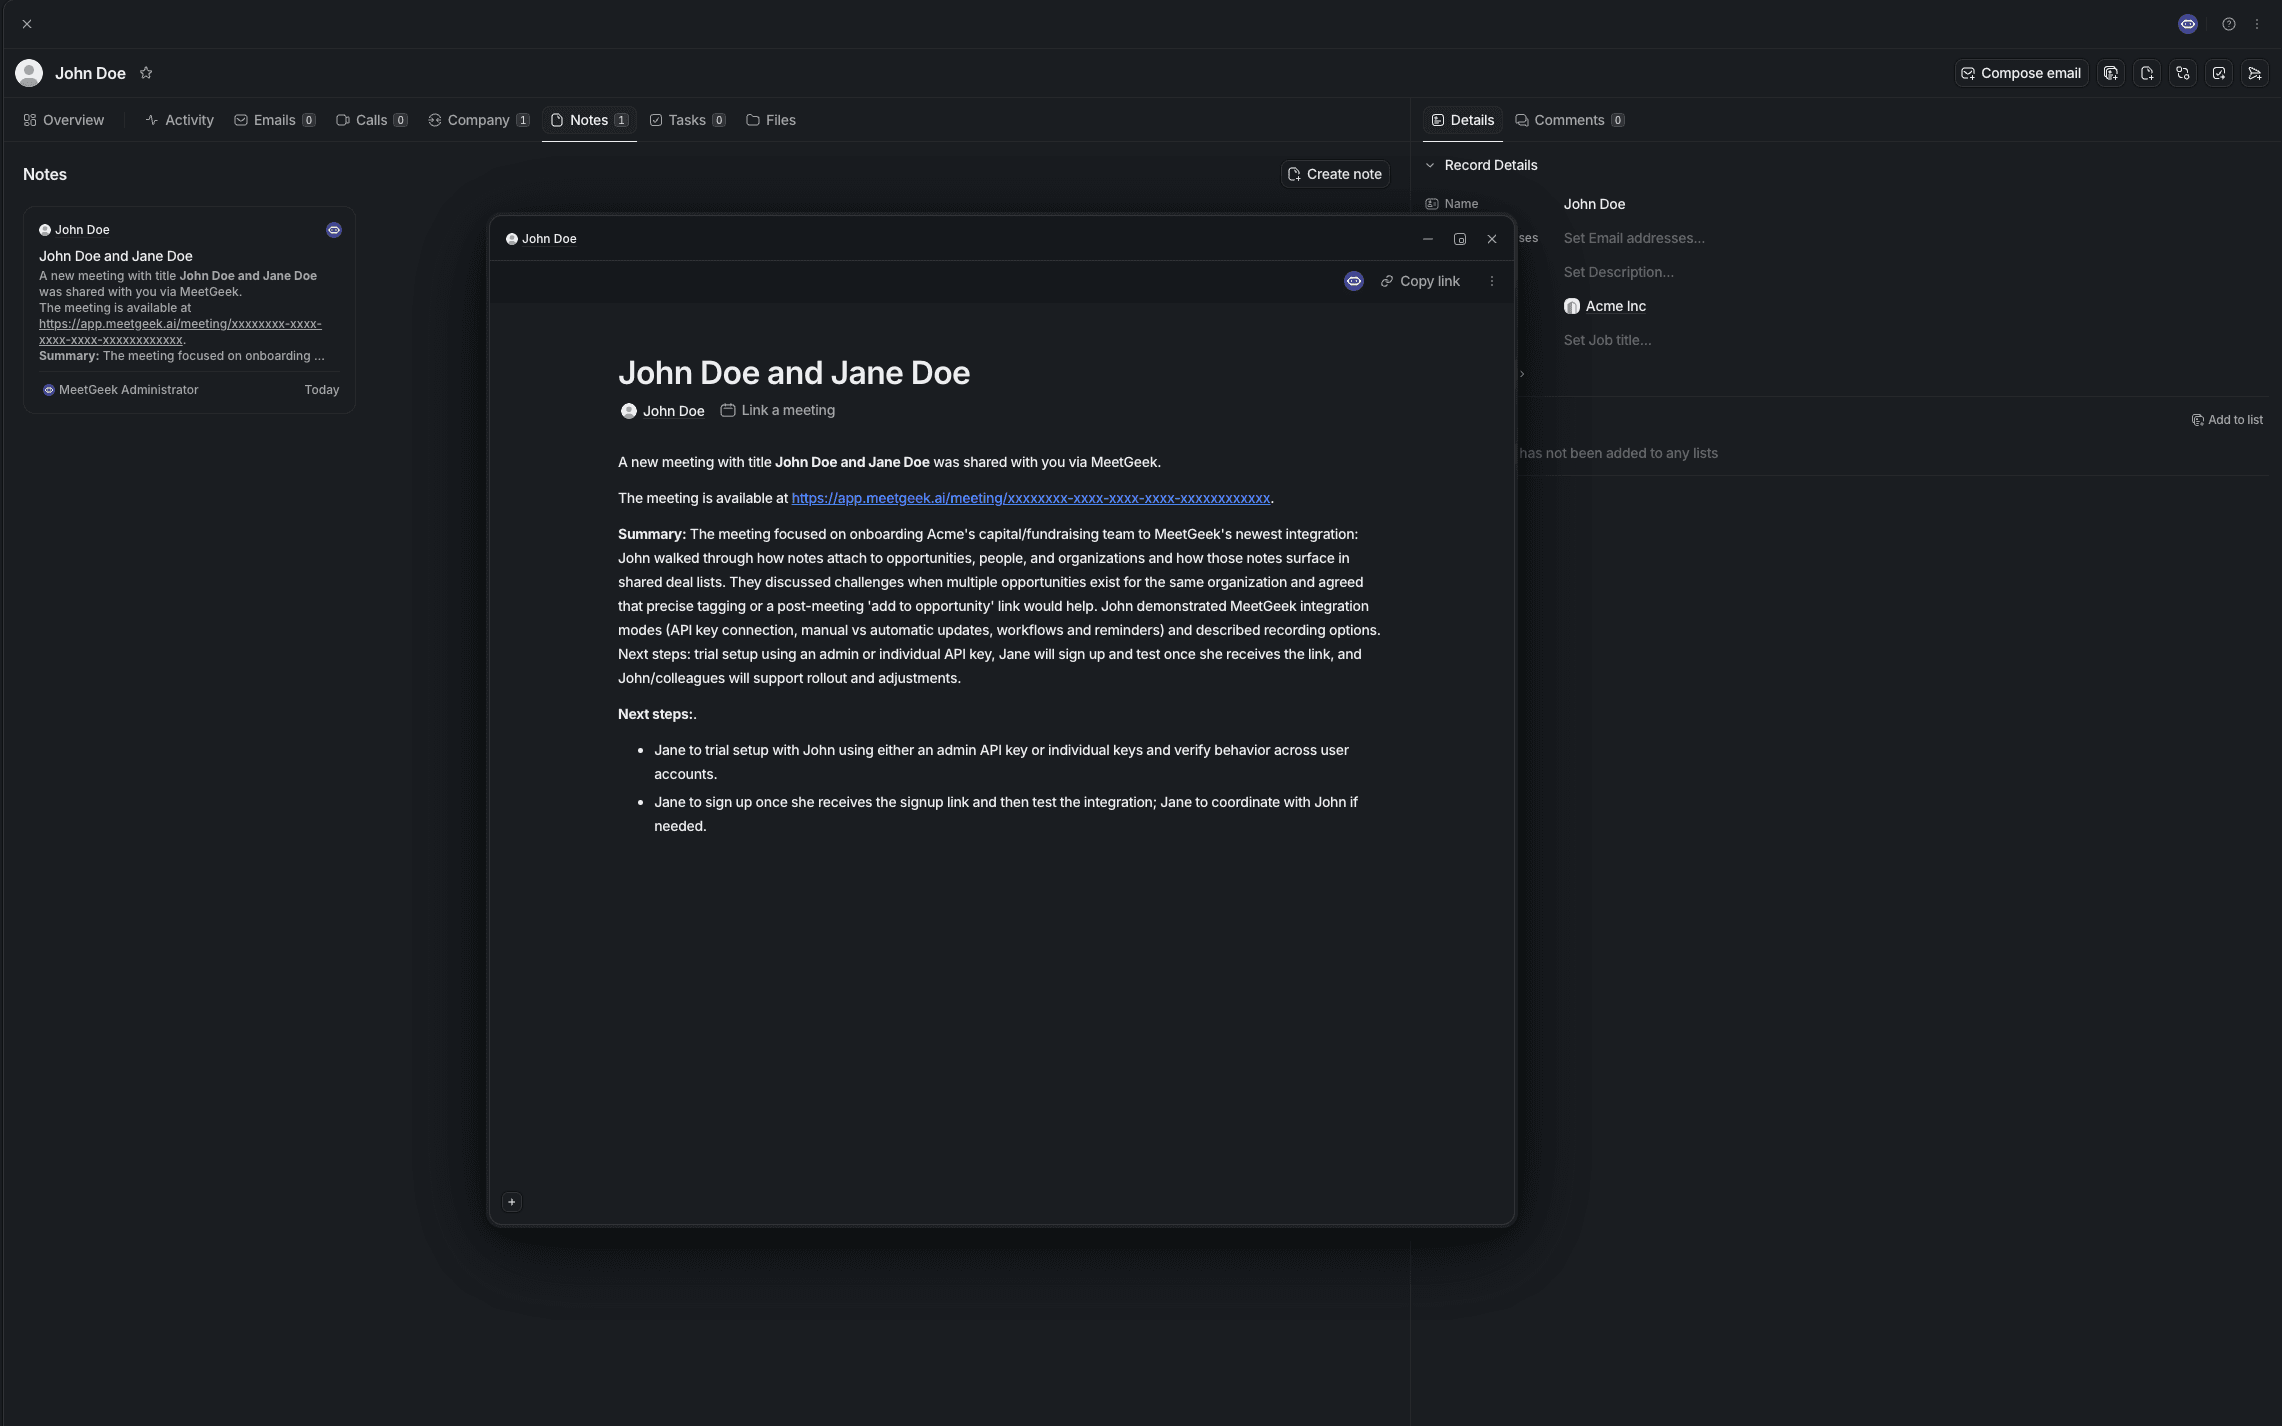Image resolution: width=2282 pixels, height=1426 pixels.
Task: Click the add task icon in header
Action: click(x=2218, y=73)
